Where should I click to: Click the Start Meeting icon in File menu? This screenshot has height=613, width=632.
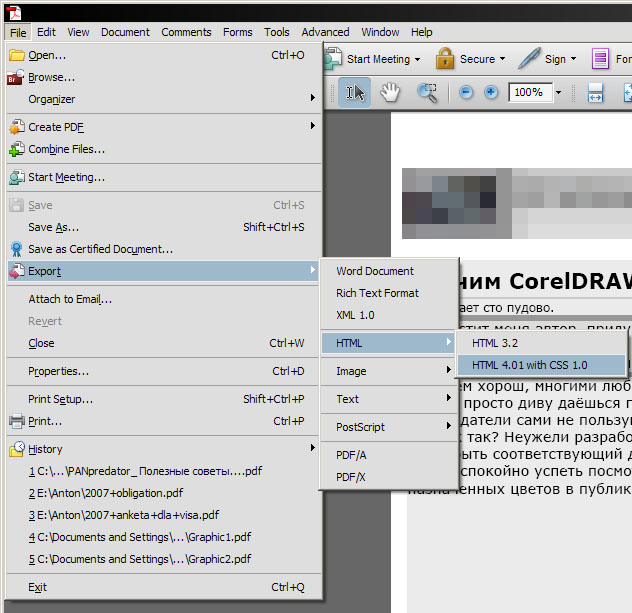click(x=17, y=177)
